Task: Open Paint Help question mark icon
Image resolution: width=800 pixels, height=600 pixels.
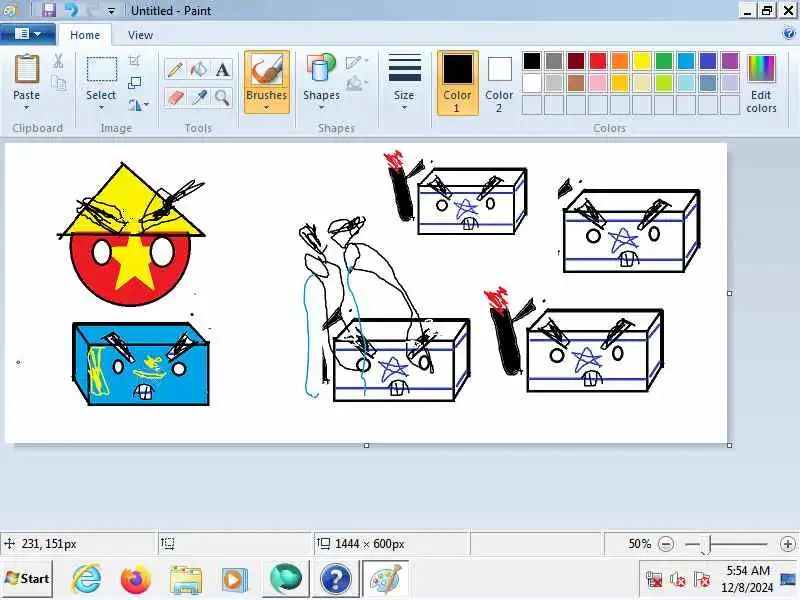Action: click(788, 34)
